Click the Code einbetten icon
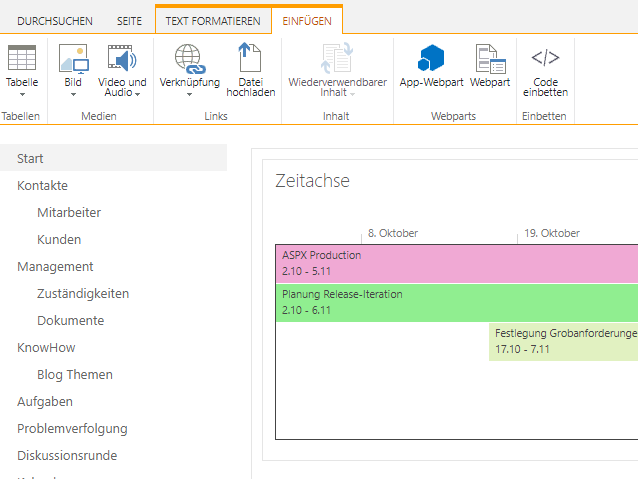The image size is (638, 479). [x=545, y=58]
